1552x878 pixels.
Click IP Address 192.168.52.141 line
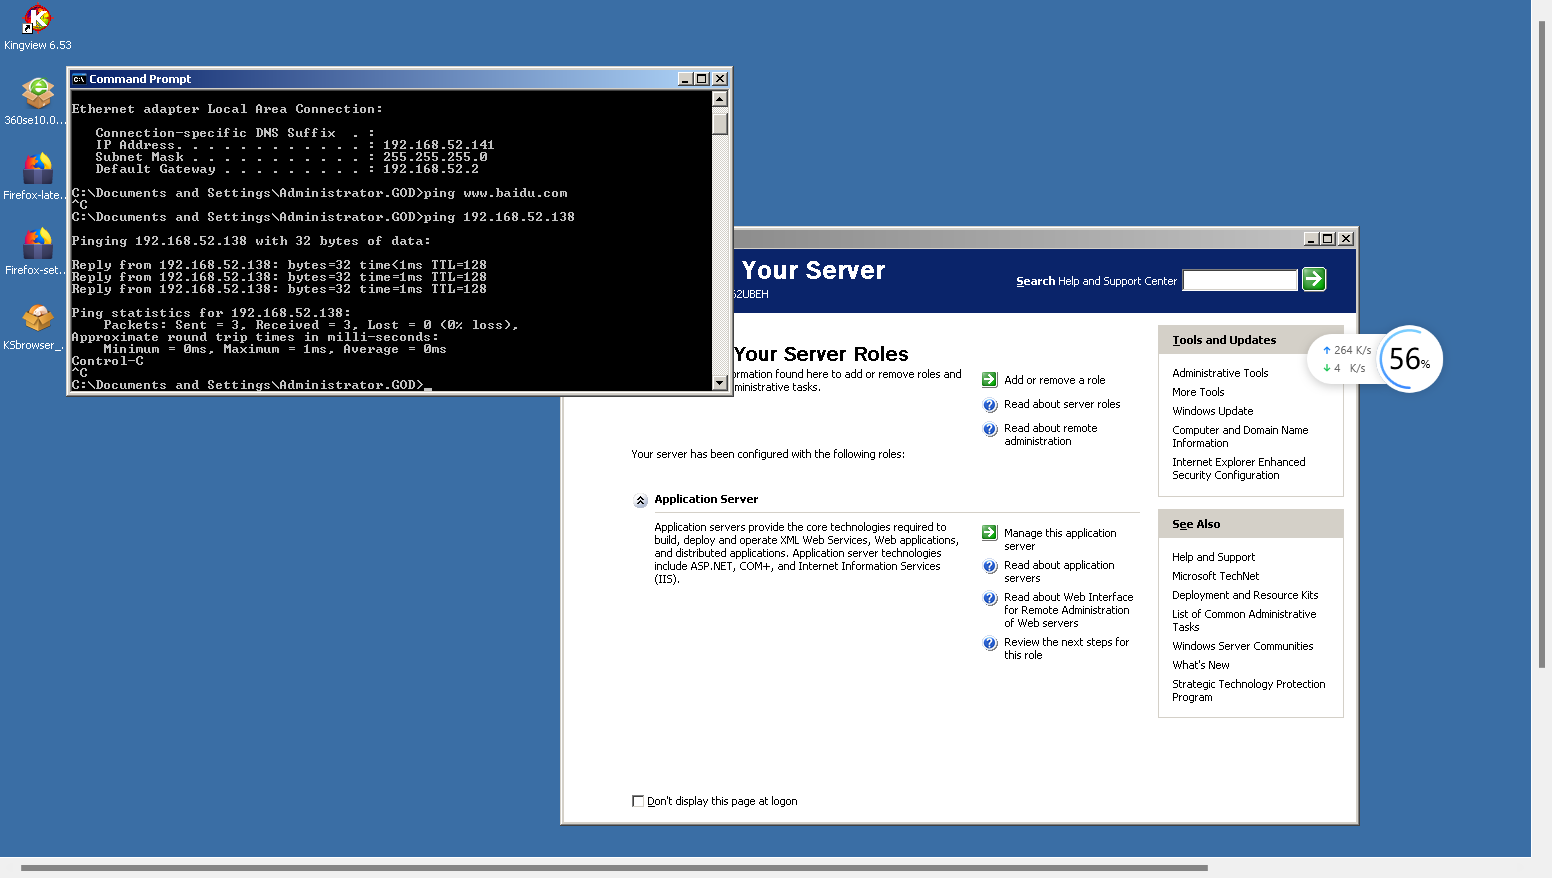click(x=295, y=145)
